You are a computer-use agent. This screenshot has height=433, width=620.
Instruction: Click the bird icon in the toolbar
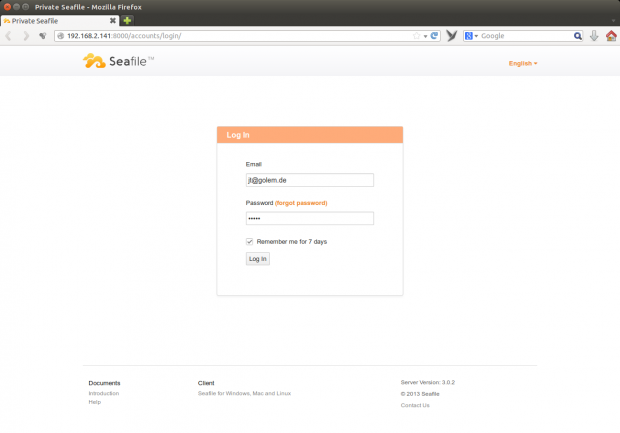[x=452, y=36]
